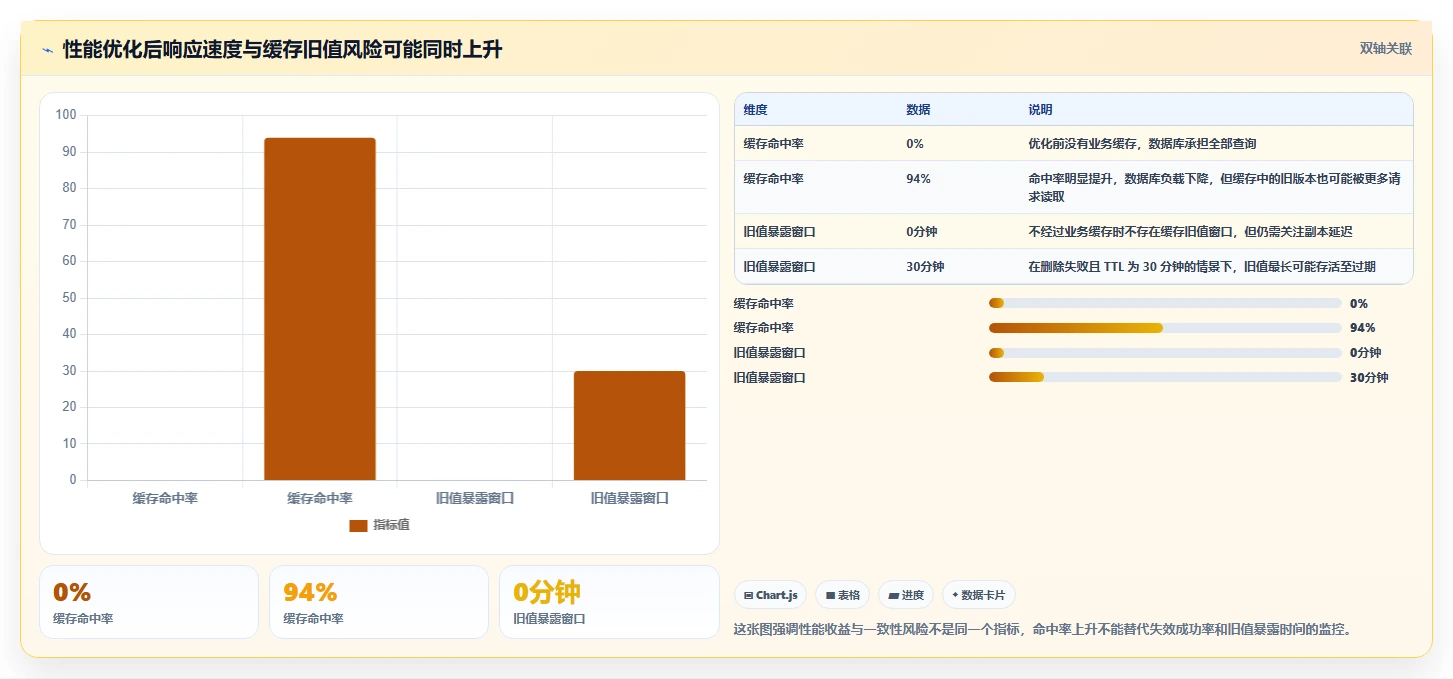Screen dimensions: 1453x679
Task: Click the 双轴关联 tag in the header
Action: (1385, 48)
